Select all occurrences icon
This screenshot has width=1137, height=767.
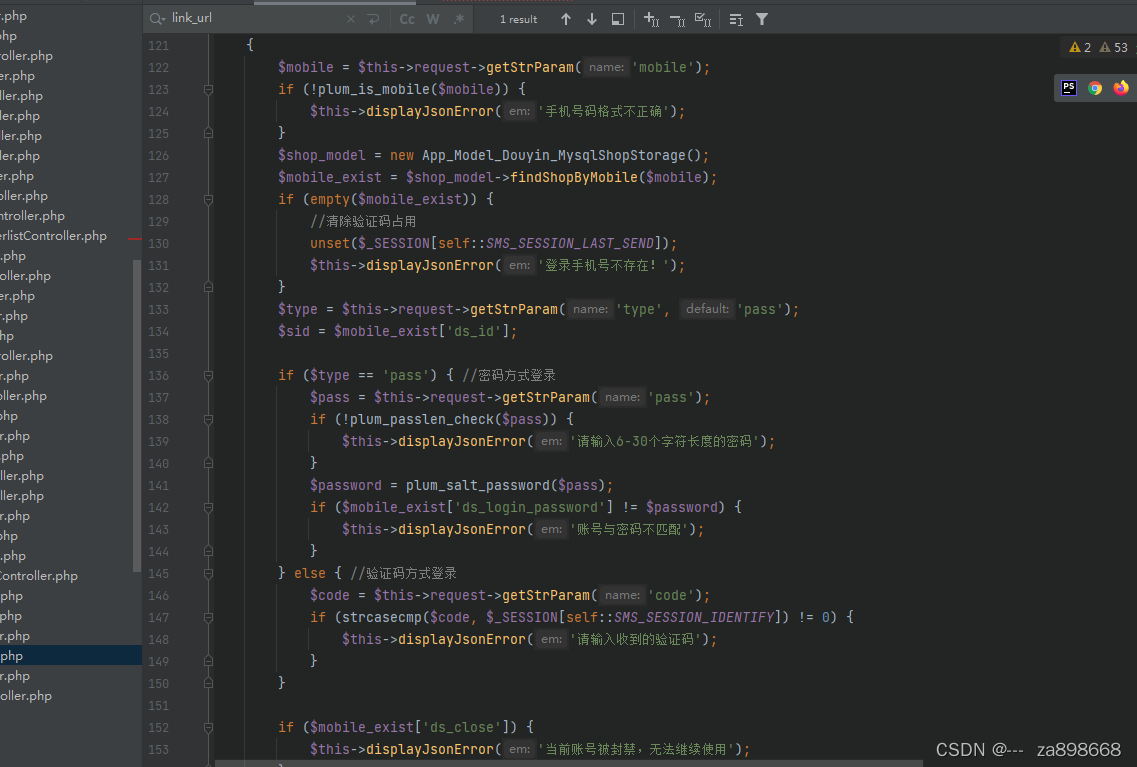pyautogui.click(x=703, y=20)
